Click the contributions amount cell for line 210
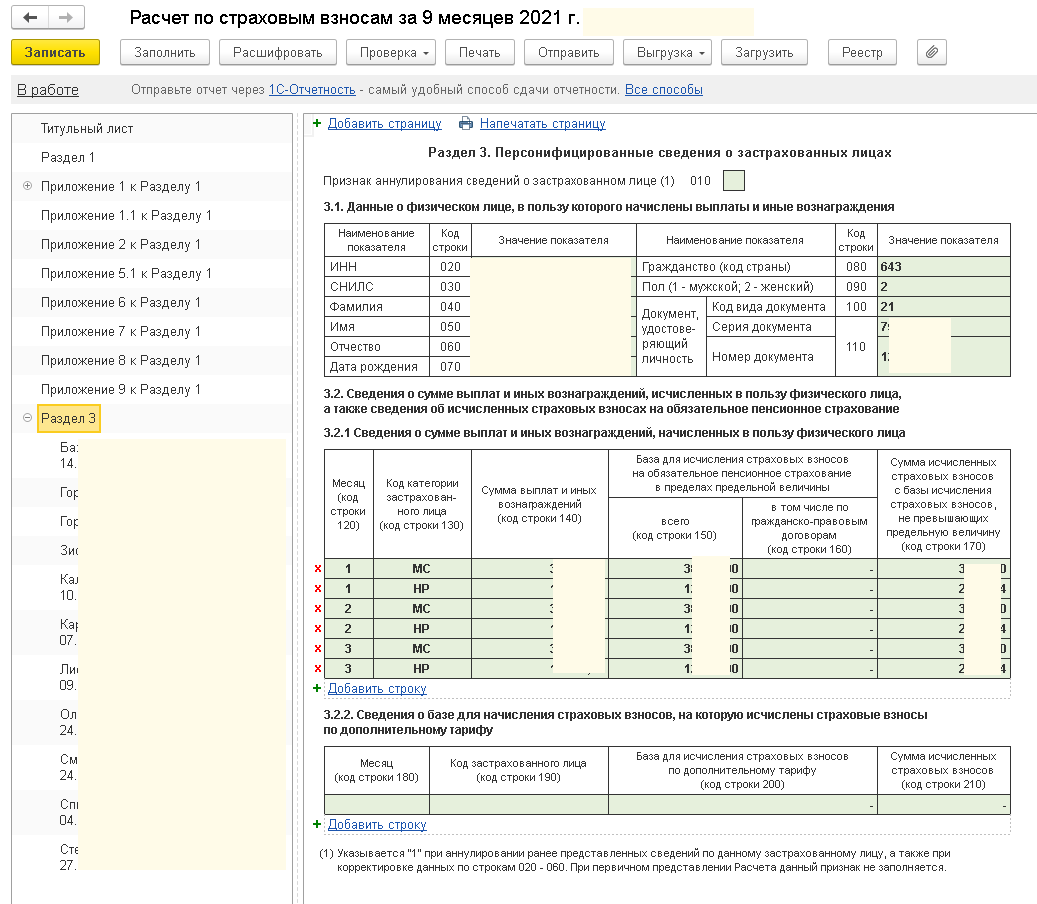The width and height of the screenshot is (1037, 904). click(x=944, y=804)
